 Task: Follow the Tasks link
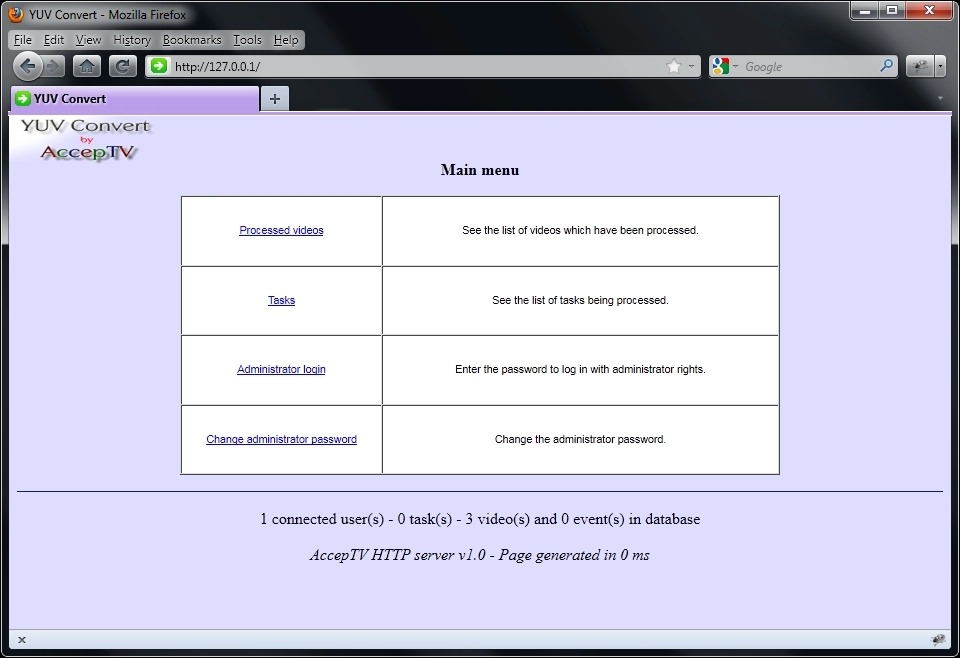point(281,300)
